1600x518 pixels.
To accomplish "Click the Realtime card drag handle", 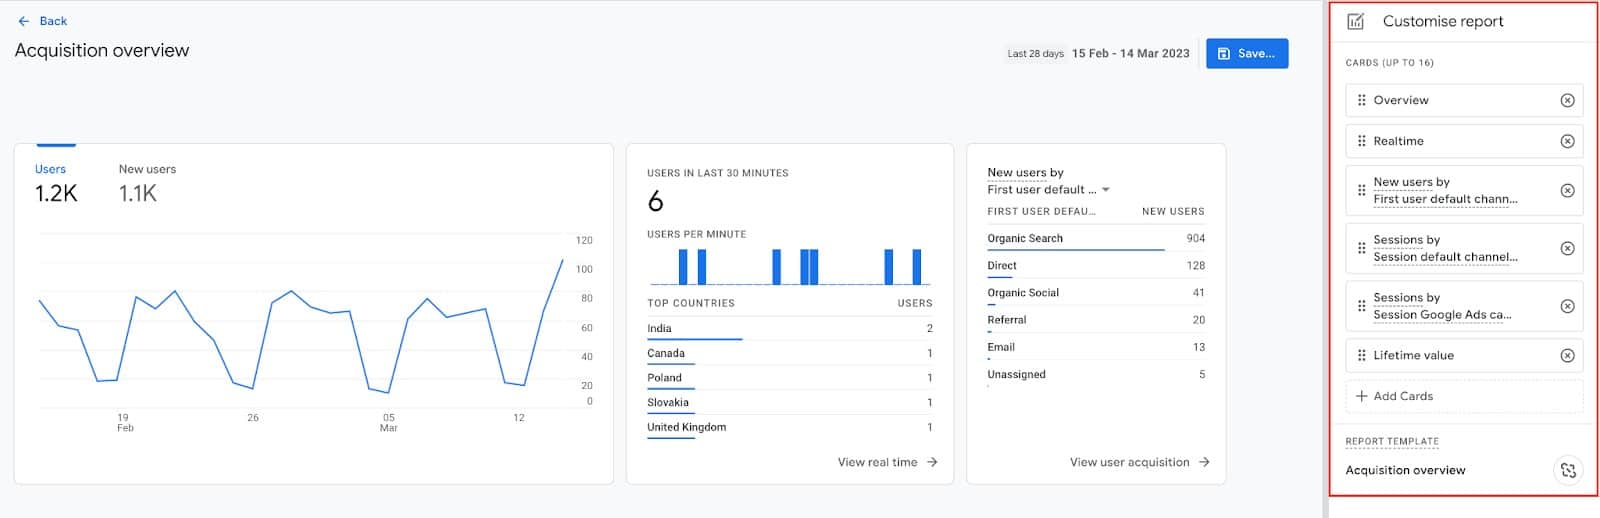I will pyautogui.click(x=1361, y=141).
